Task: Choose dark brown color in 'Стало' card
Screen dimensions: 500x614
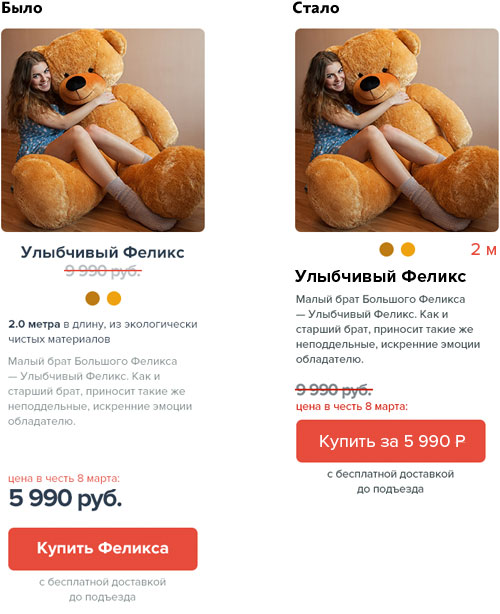Action: pos(386,249)
